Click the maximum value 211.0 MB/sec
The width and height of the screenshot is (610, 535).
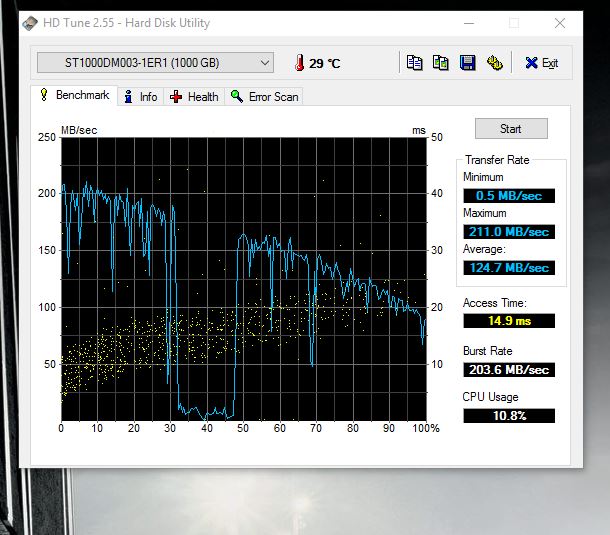509,232
